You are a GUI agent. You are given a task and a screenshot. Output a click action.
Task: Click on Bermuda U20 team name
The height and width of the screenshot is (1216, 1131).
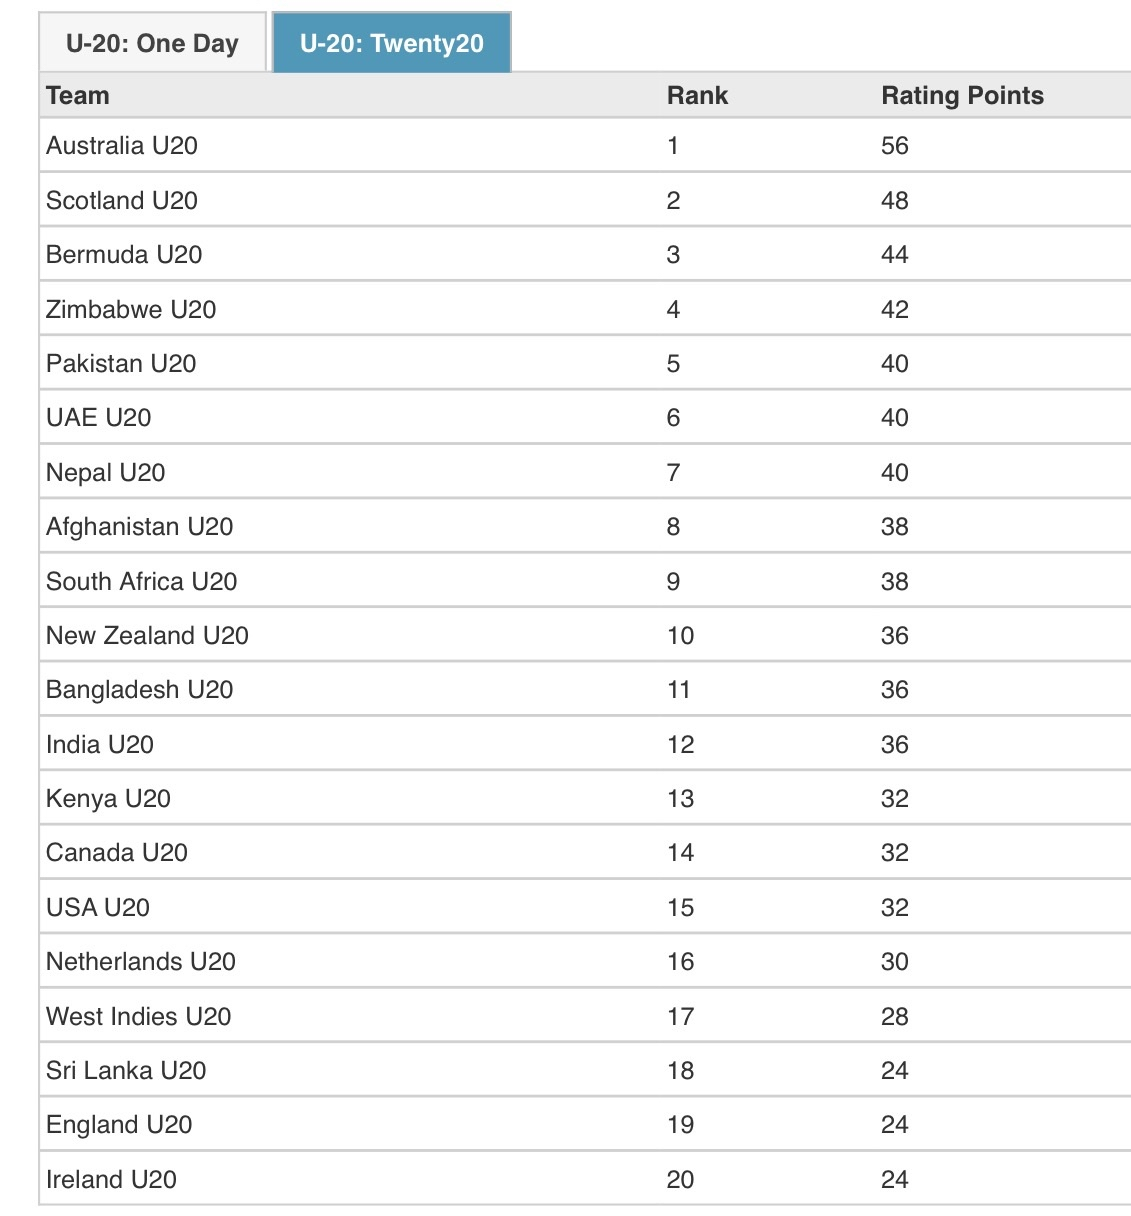pos(124,255)
